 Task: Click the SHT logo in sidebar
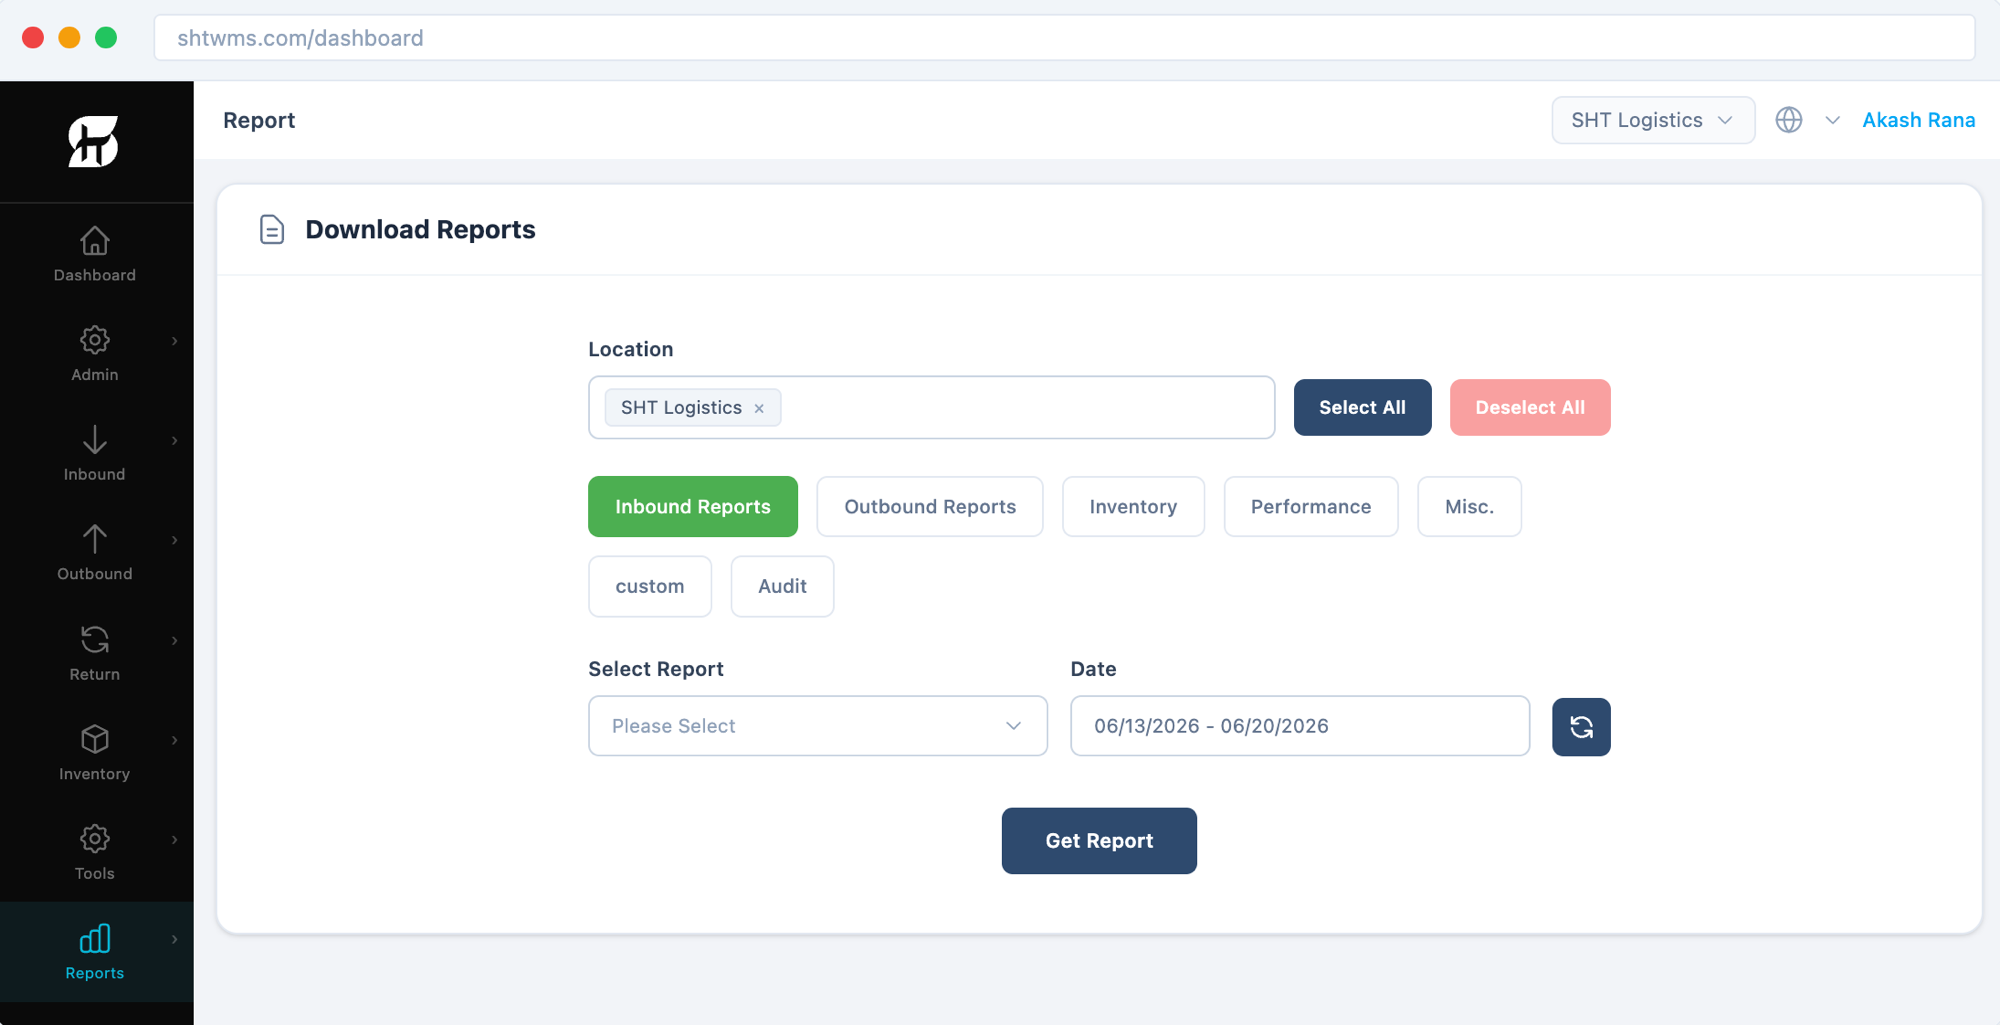pyautogui.click(x=94, y=141)
